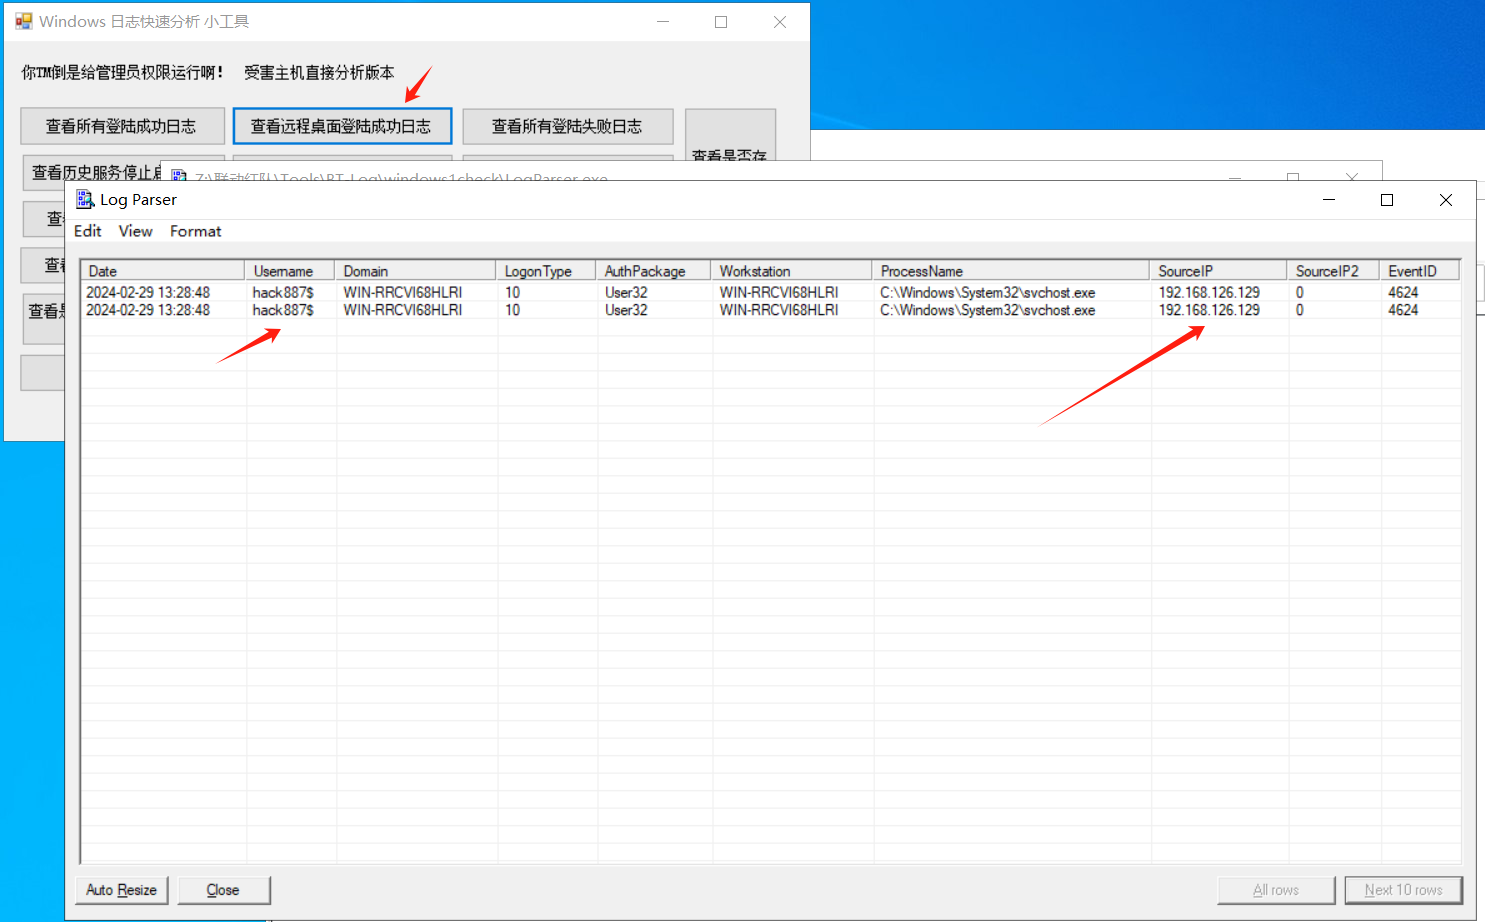Screen dimensions: 1485x922
Task: Click the Auto Resize button
Action: click(x=122, y=890)
